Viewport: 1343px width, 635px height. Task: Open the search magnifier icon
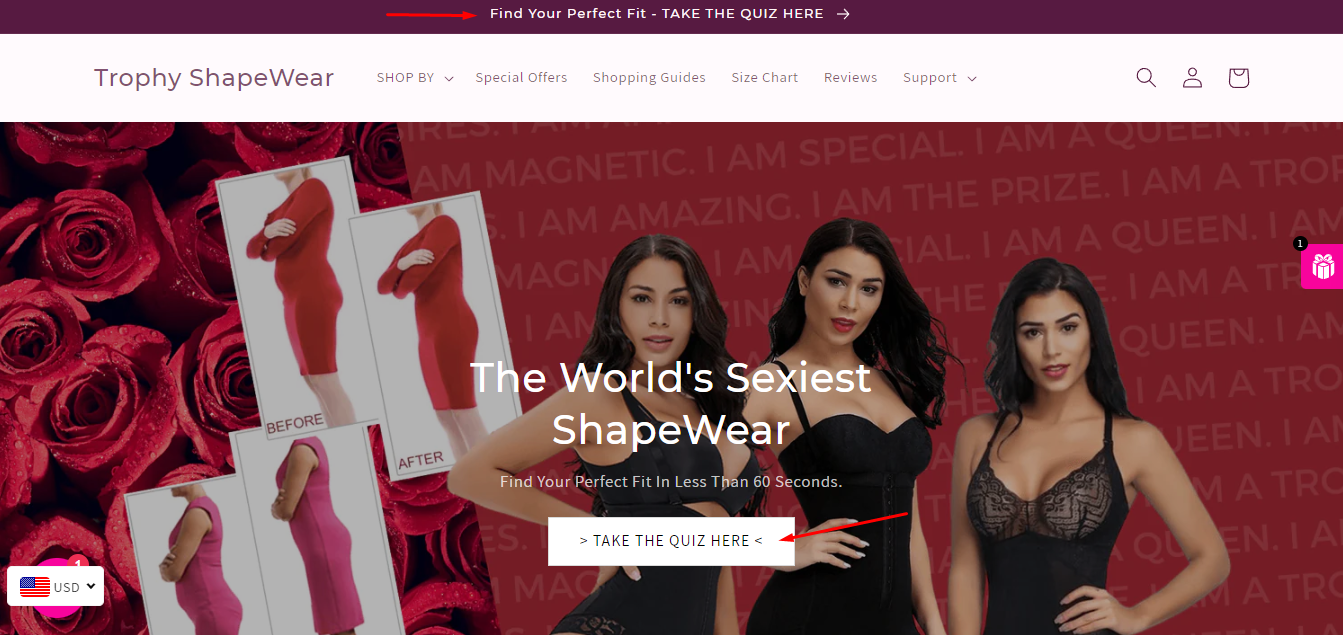(x=1146, y=78)
